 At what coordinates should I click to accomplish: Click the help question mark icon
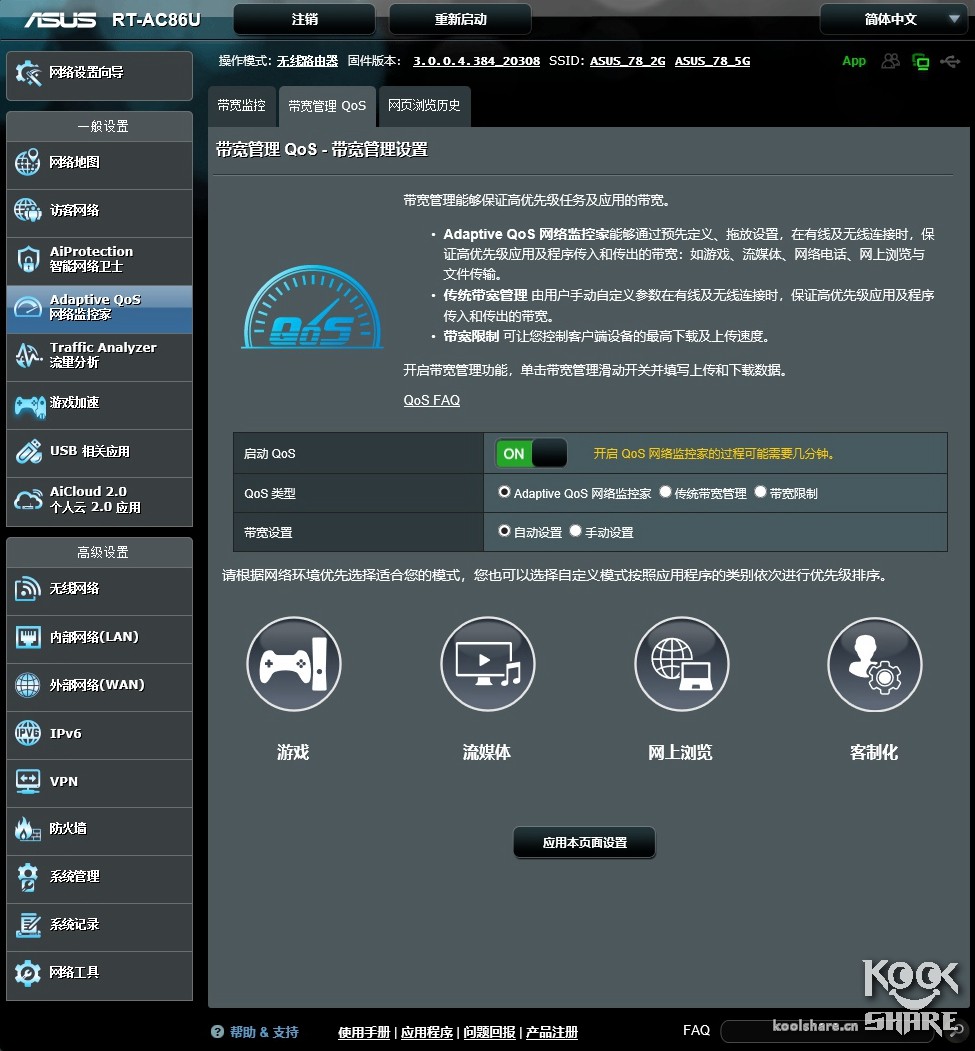point(217,1032)
